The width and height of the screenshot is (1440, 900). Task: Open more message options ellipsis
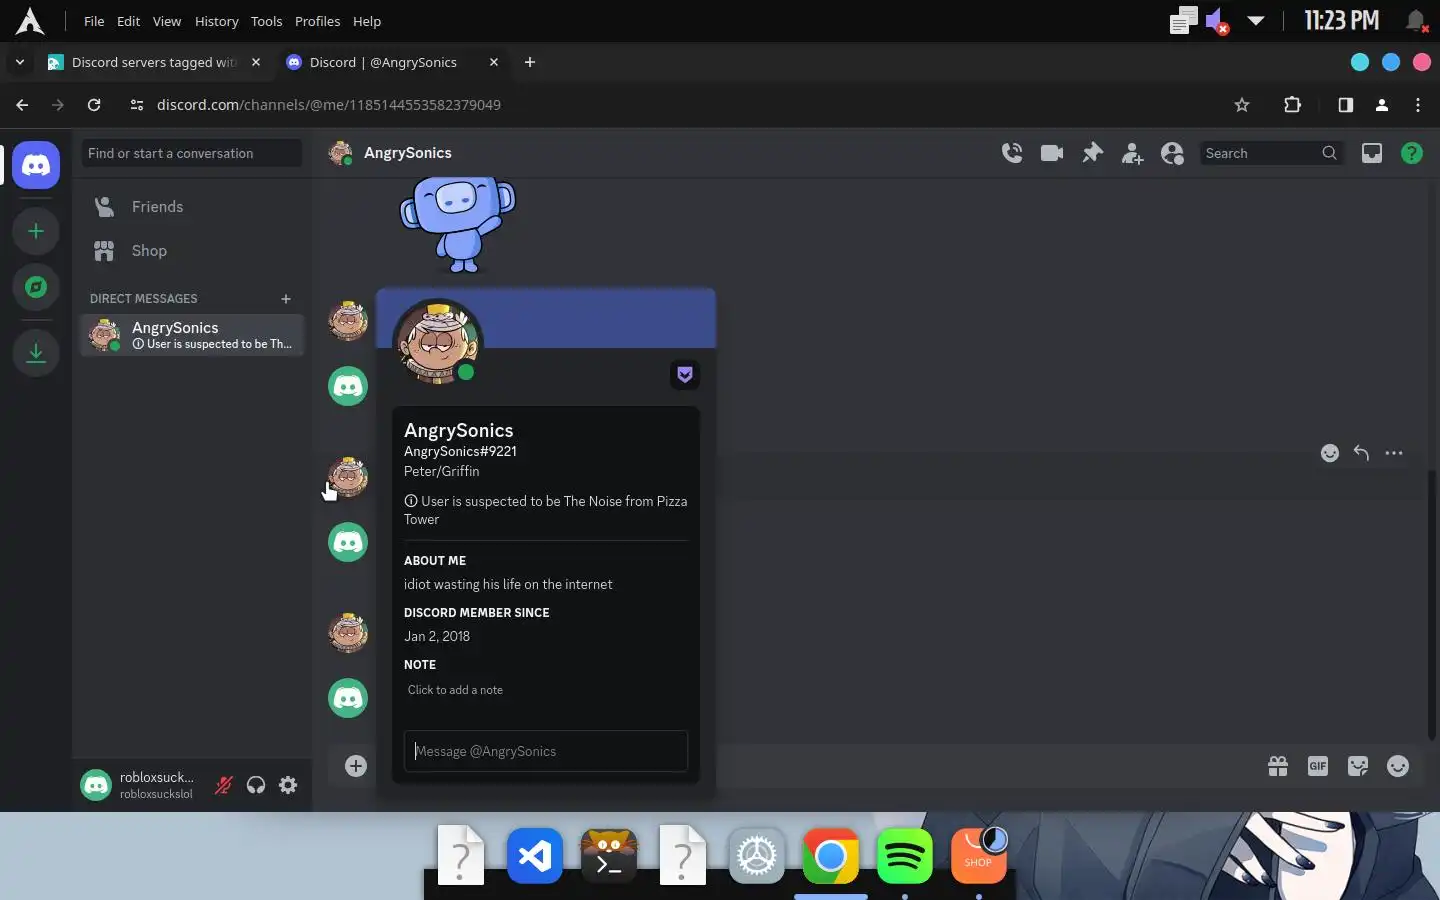1394,453
